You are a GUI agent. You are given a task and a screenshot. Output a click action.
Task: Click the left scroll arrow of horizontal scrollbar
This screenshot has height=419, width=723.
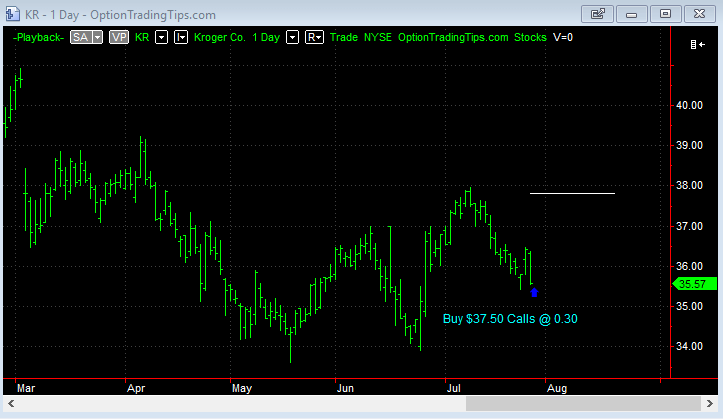tap(11, 404)
